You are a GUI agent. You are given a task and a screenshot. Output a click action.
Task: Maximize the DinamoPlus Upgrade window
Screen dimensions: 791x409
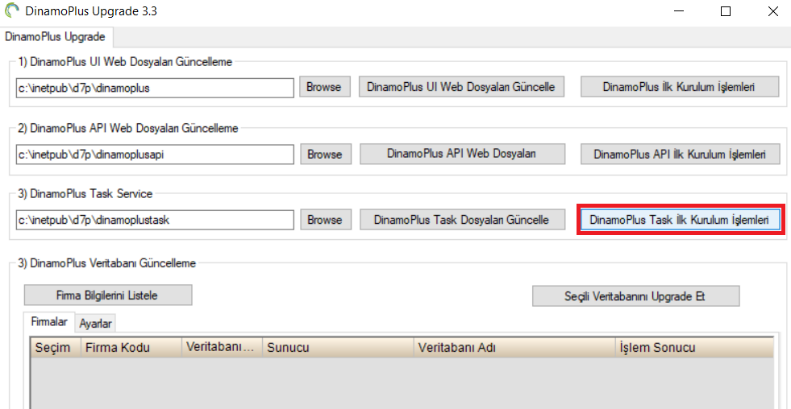pos(725,11)
